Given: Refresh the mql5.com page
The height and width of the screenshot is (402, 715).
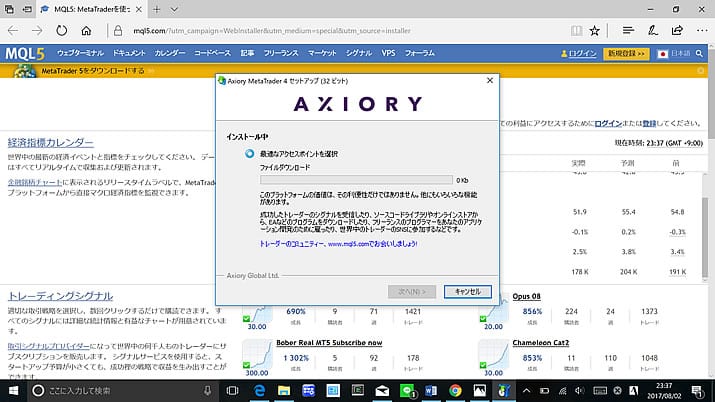Looking at the screenshot, I should coord(62,31).
